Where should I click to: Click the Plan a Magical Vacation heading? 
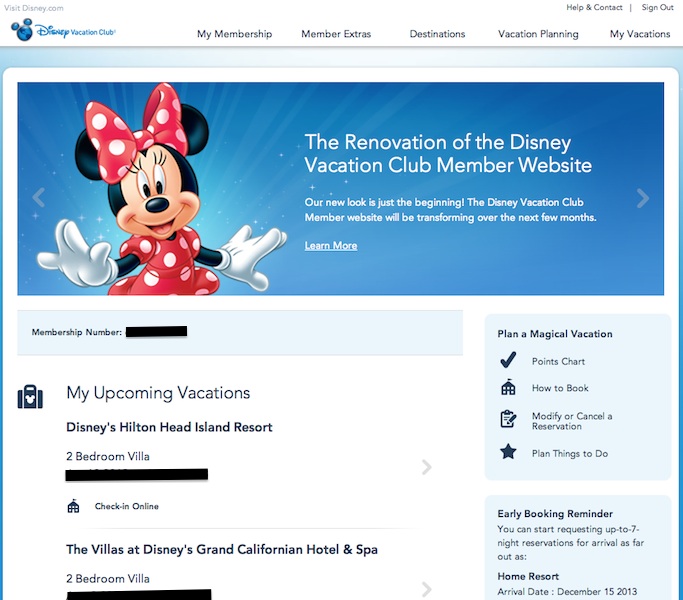555,334
